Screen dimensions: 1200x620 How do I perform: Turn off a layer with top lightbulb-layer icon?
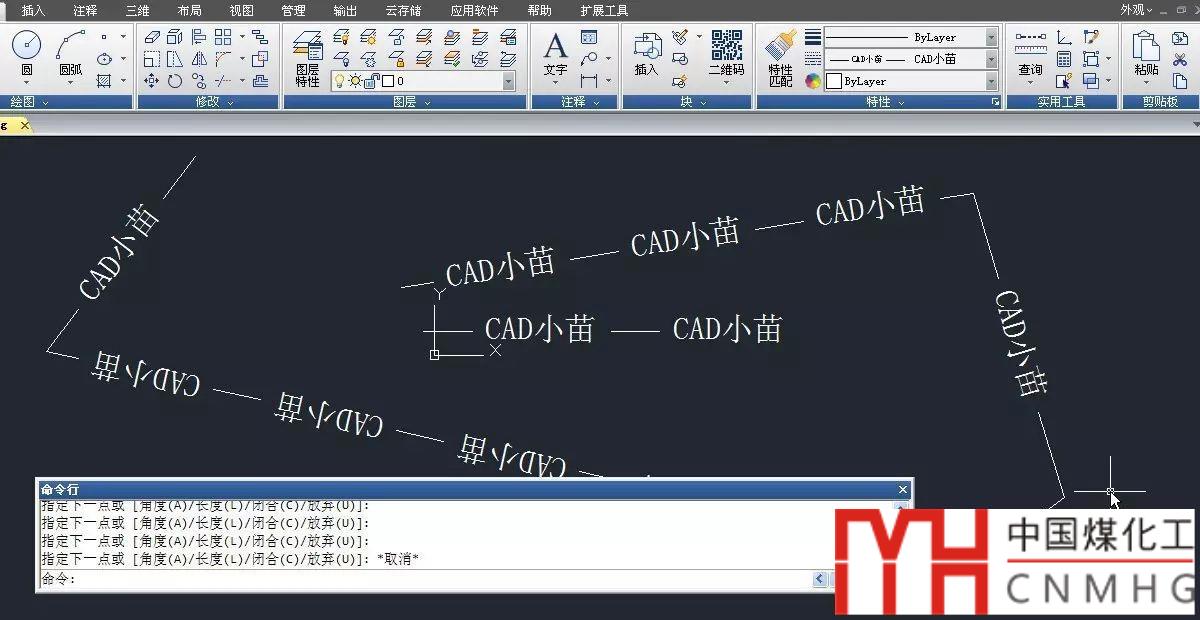tap(340, 37)
